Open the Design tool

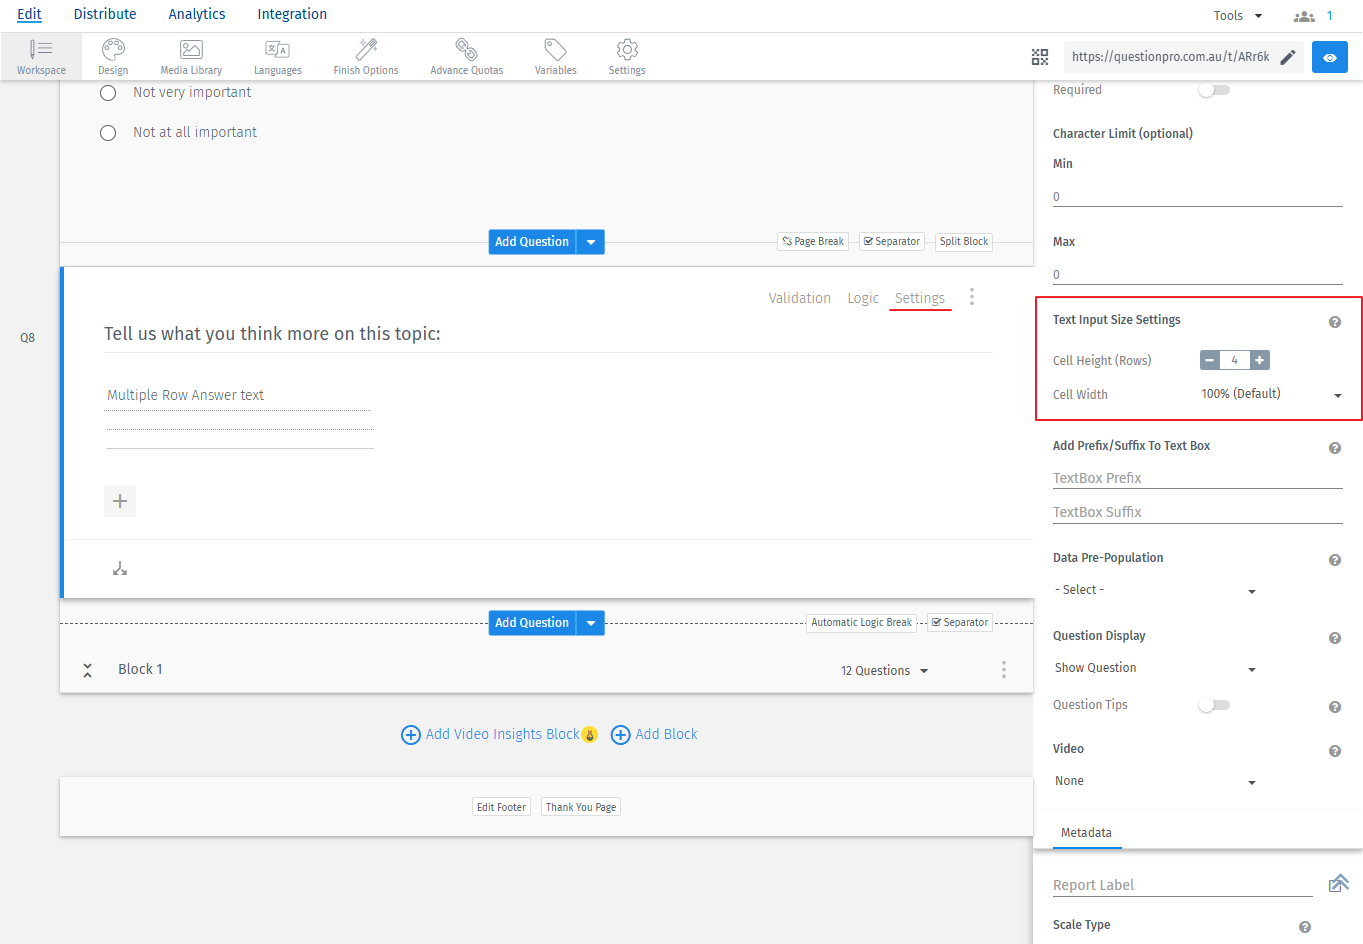[113, 56]
